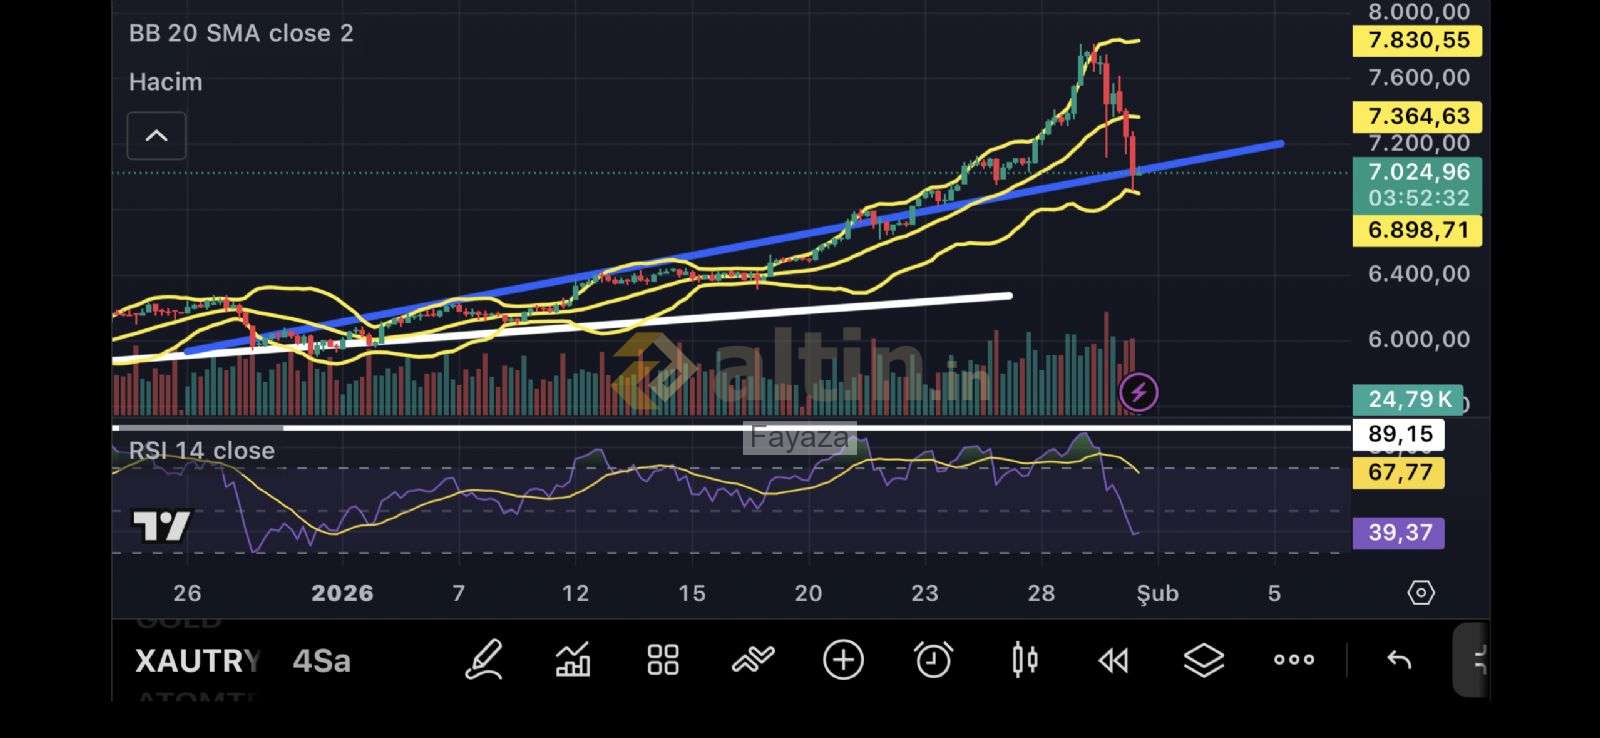Click the white horizontal line 89,15 label

(1399, 434)
